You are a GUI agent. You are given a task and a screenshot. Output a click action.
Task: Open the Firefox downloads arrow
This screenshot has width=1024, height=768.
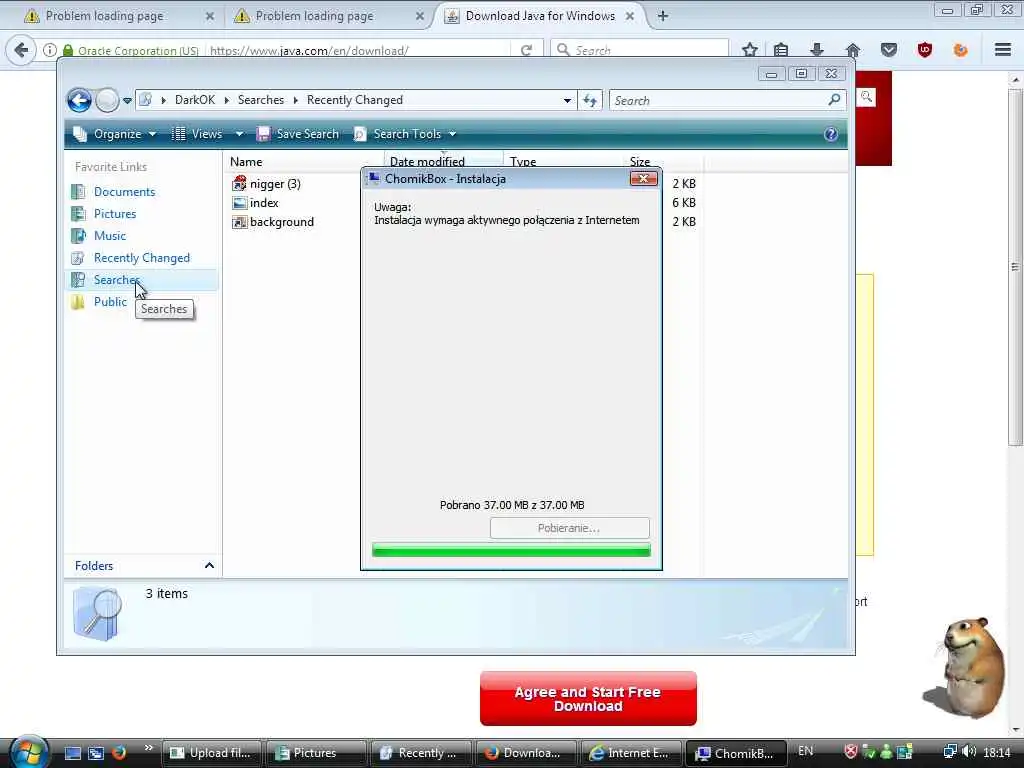point(816,50)
